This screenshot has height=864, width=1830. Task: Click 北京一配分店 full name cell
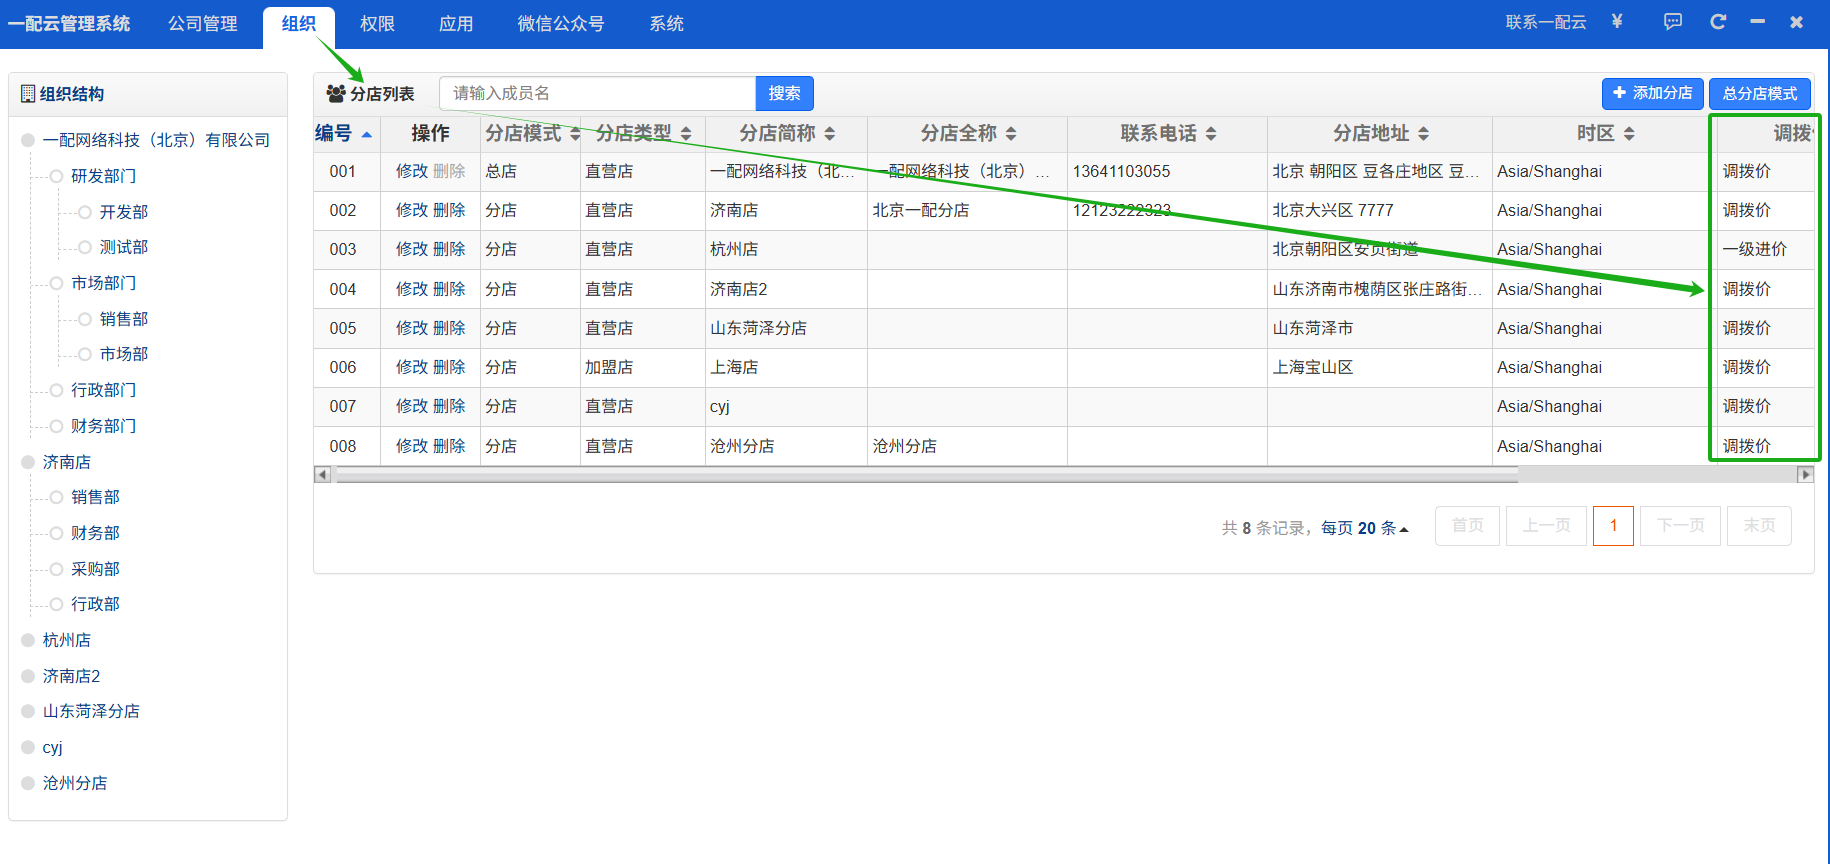[x=921, y=210]
